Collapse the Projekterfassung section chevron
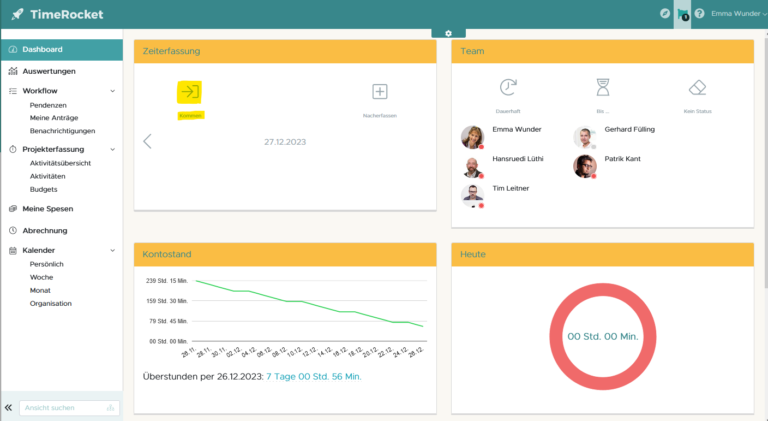The height and width of the screenshot is (421, 768). 112,149
